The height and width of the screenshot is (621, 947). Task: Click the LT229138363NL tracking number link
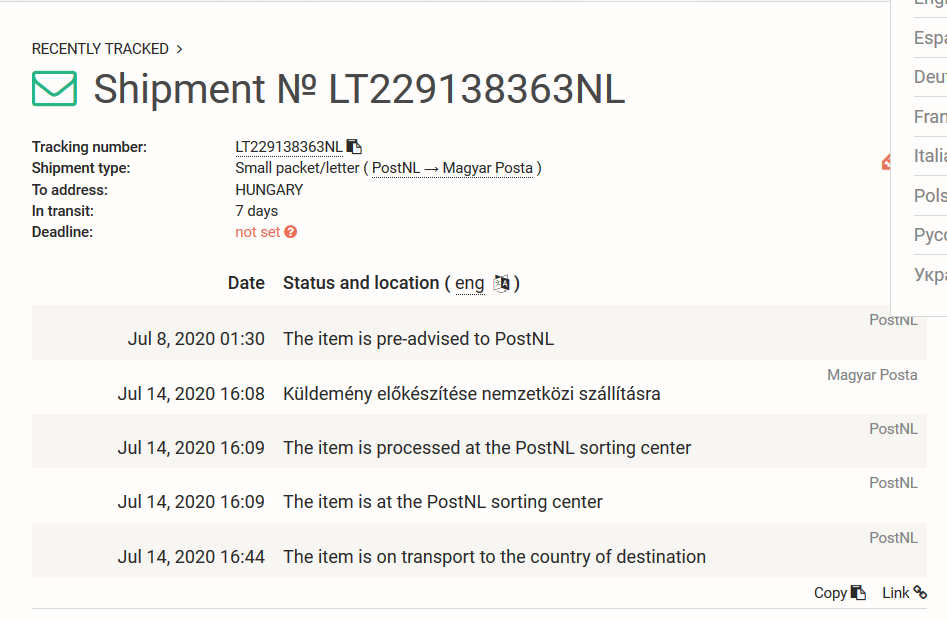[x=289, y=147]
